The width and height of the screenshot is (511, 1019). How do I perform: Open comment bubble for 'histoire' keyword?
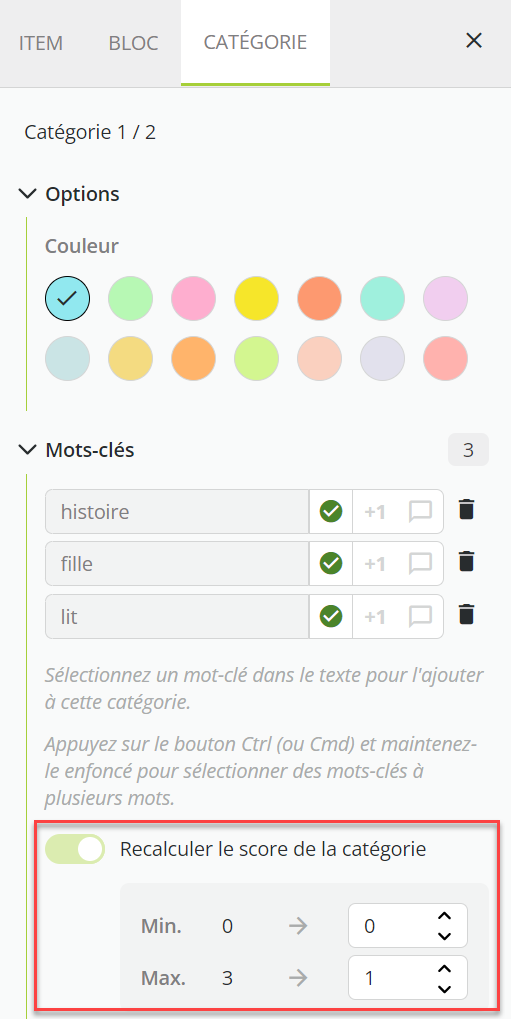point(420,511)
